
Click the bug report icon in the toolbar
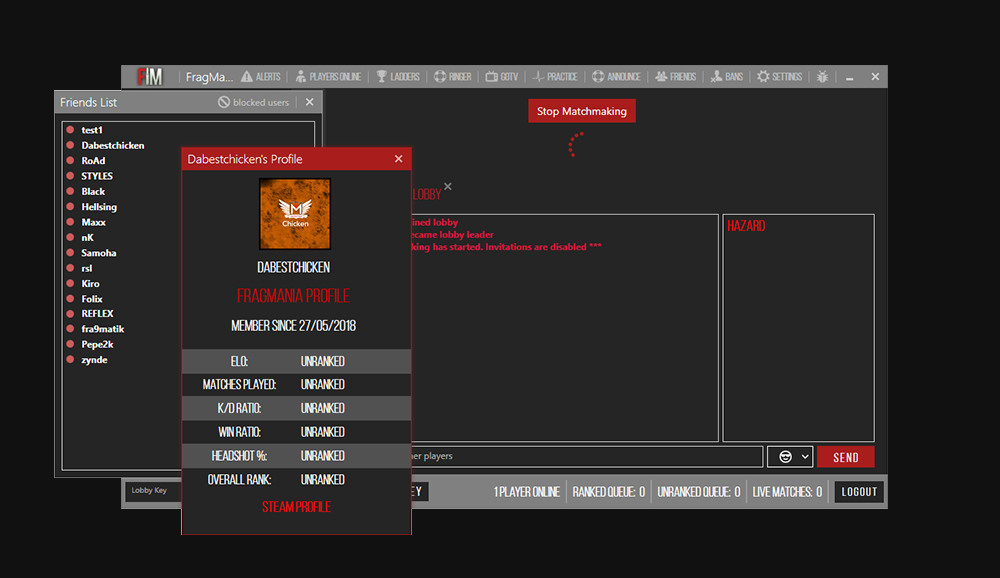click(x=822, y=76)
